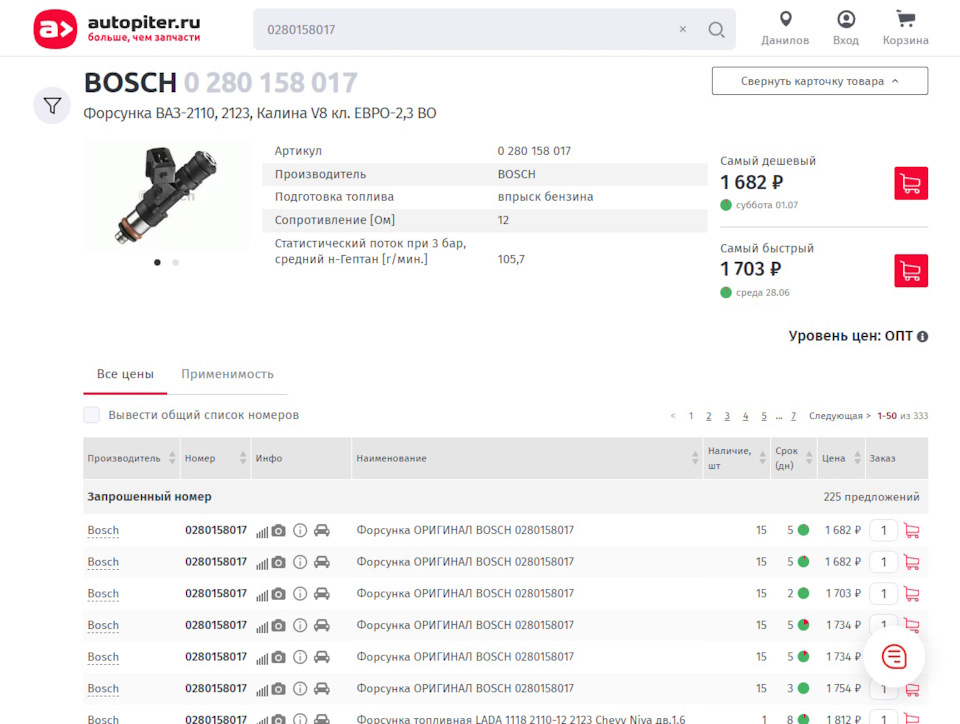Viewport: 960px width, 724px height.
Task: Click the filter funnel icon
Action: pos(52,105)
